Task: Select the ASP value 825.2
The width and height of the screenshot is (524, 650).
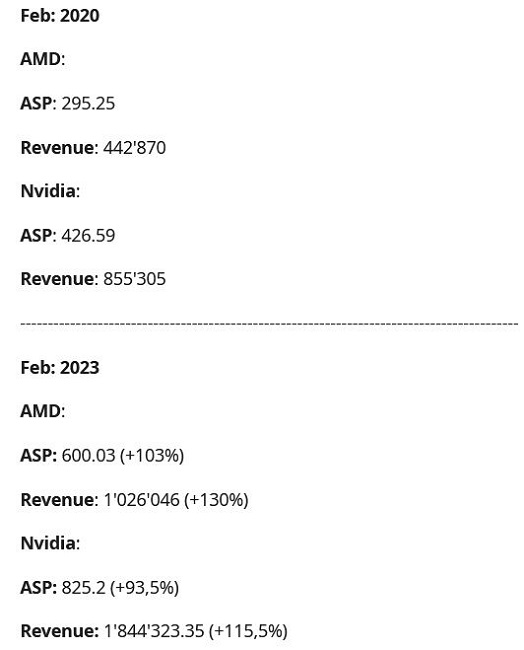Action: point(83,588)
